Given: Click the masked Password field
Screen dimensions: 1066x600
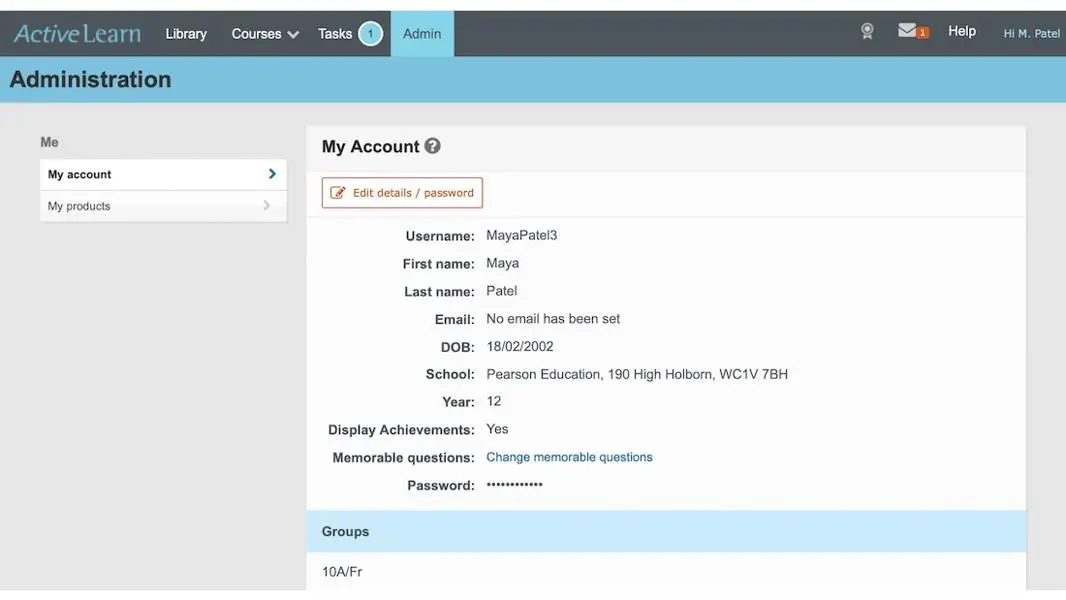Looking at the screenshot, I should point(513,484).
